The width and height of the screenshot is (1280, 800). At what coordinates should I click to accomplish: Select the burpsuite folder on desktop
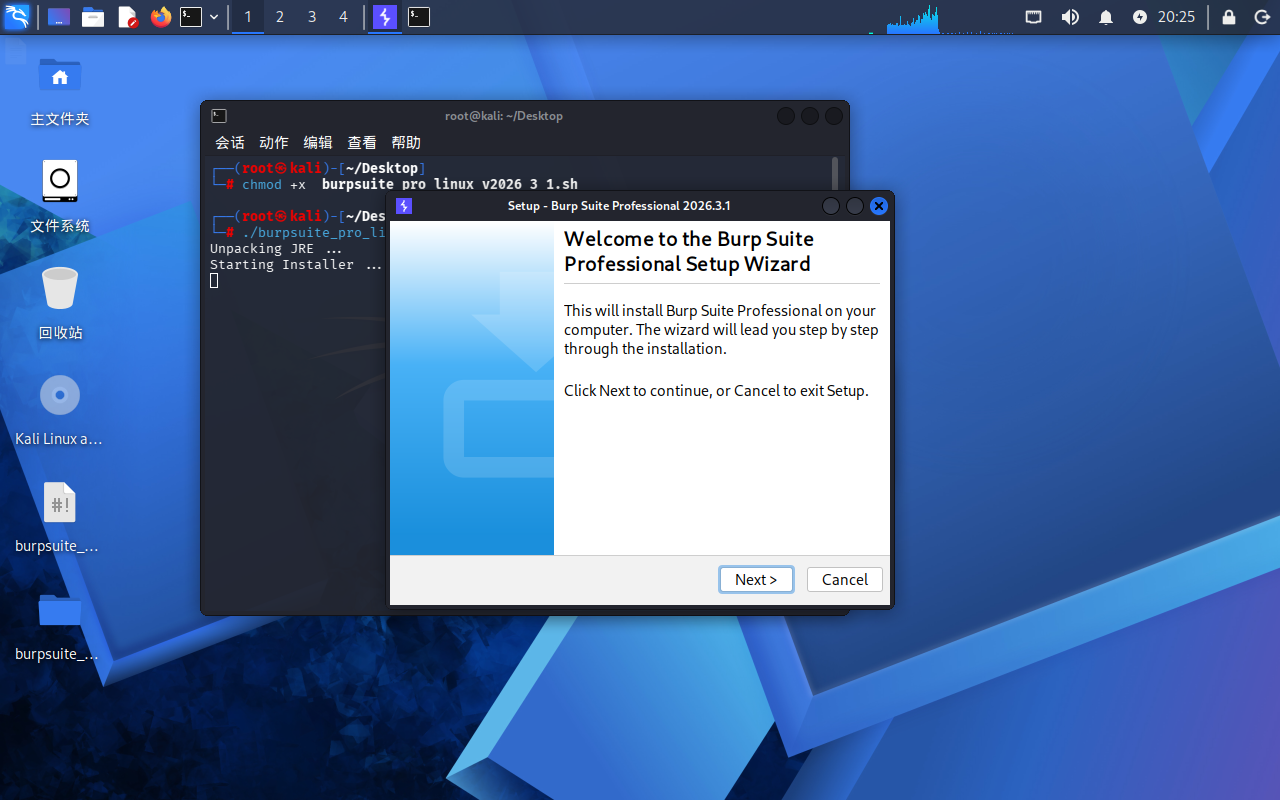pos(60,624)
